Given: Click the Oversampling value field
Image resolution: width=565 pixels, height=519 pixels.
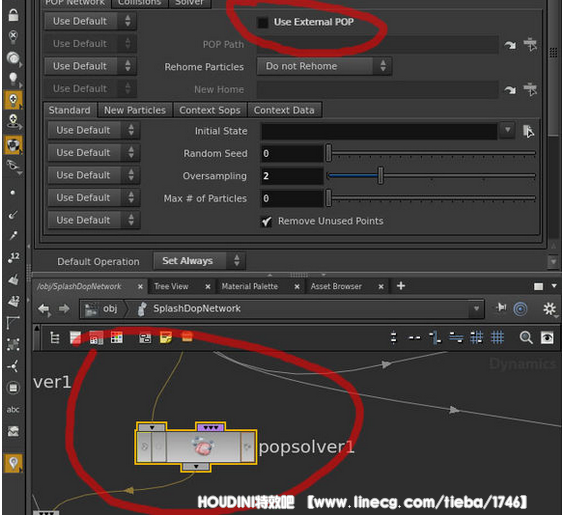Looking at the screenshot, I should (x=292, y=176).
